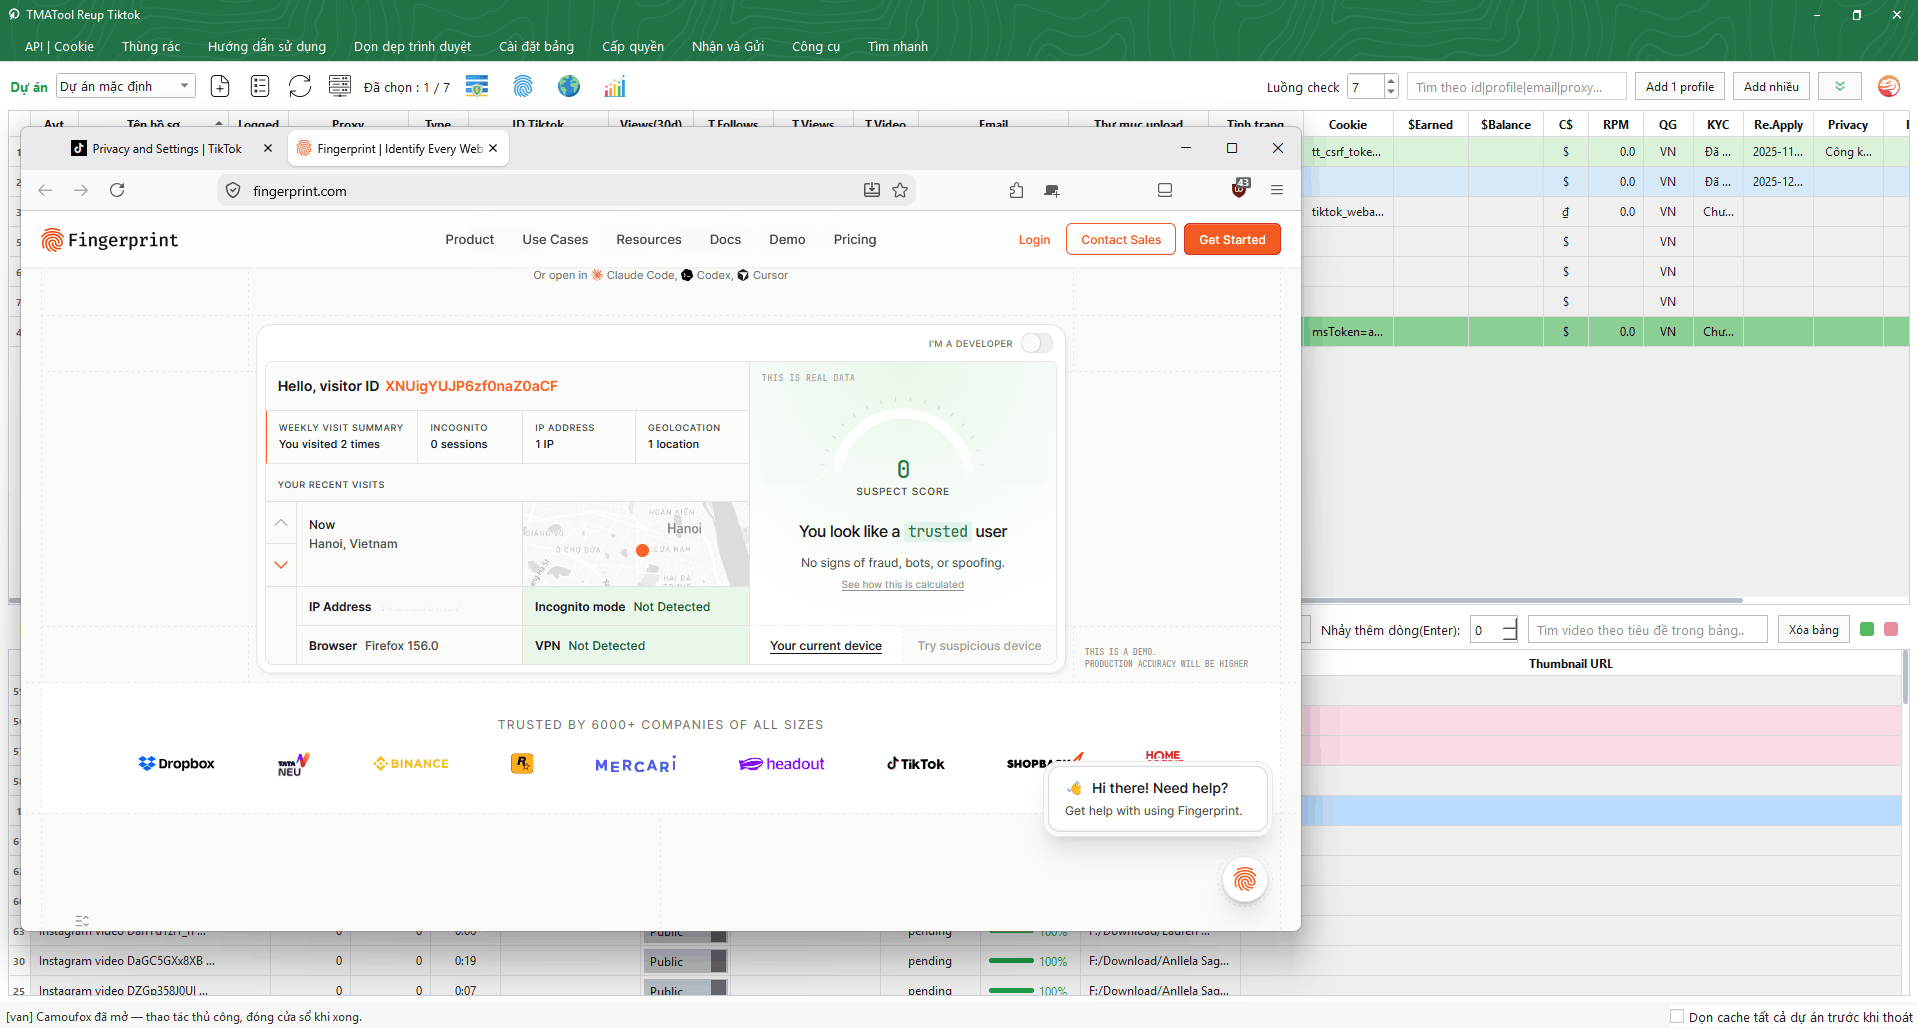Check 'Dọn cache tất cả dự án' checkbox

(x=1677, y=1016)
